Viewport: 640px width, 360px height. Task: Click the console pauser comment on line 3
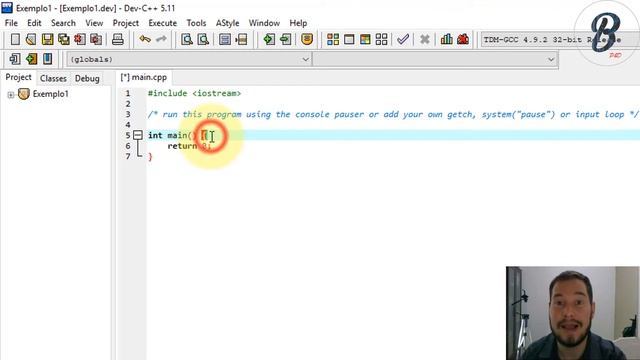tap(393, 114)
